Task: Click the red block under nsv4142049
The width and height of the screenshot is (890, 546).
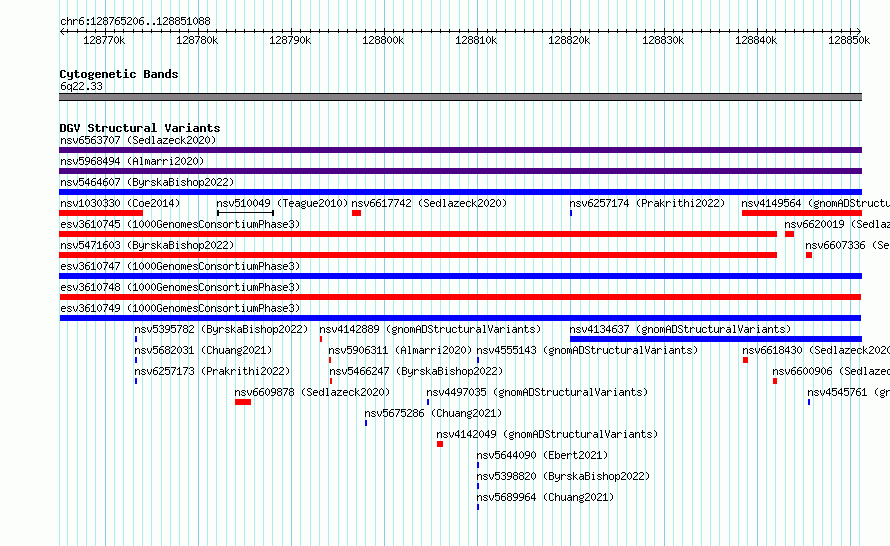Action: [x=440, y=444]
